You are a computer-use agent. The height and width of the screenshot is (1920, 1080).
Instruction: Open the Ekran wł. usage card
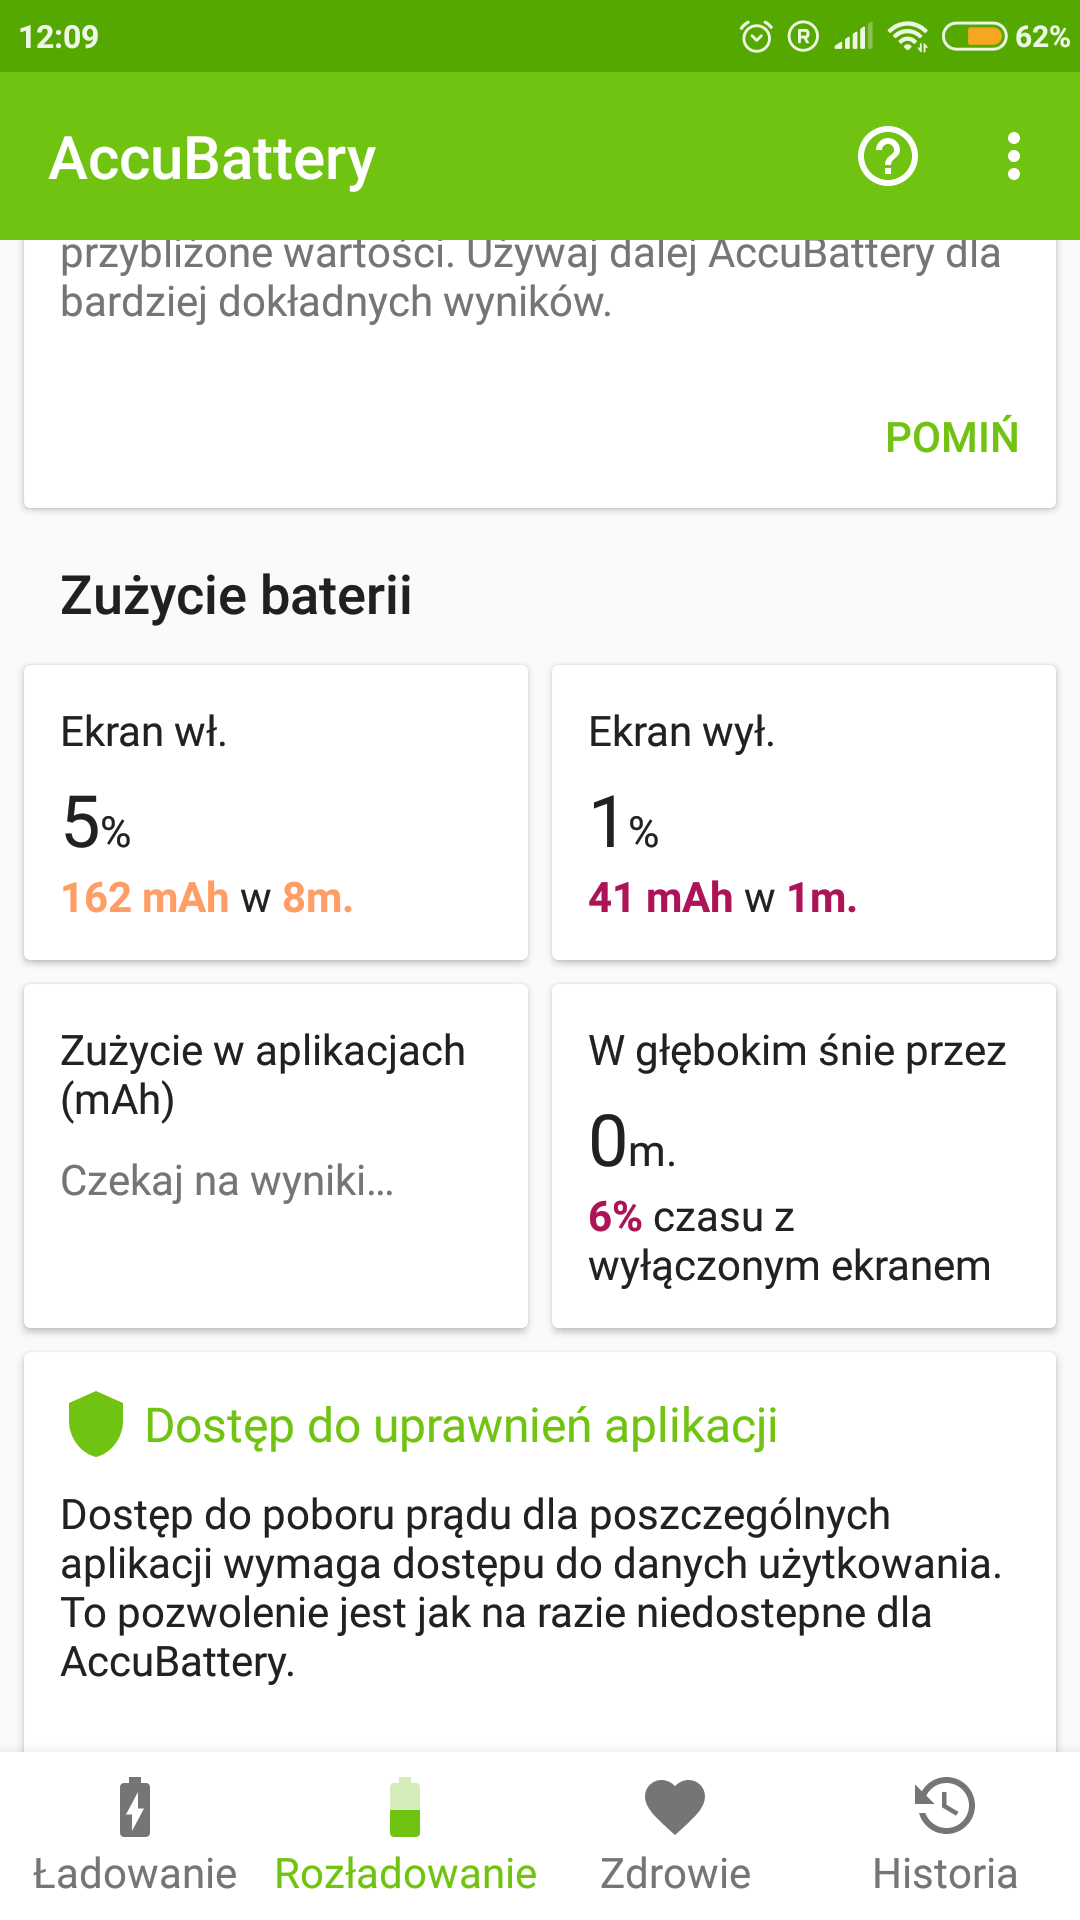276,812
